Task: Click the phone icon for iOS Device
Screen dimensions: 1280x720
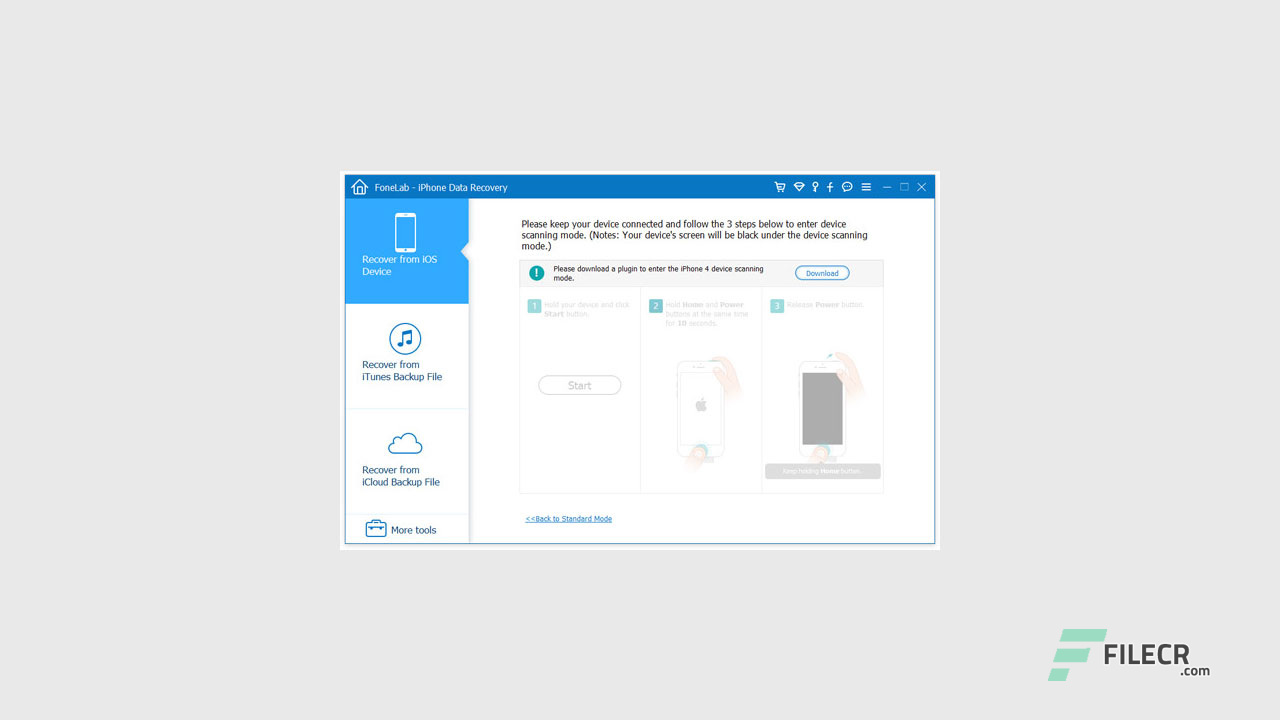Action: coord(405,232)
